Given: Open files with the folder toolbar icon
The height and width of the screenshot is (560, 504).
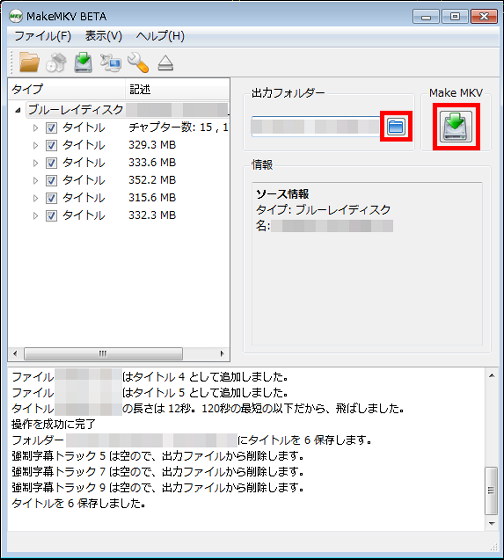Looking at the screenshot, I should click(x=29, y=62).
